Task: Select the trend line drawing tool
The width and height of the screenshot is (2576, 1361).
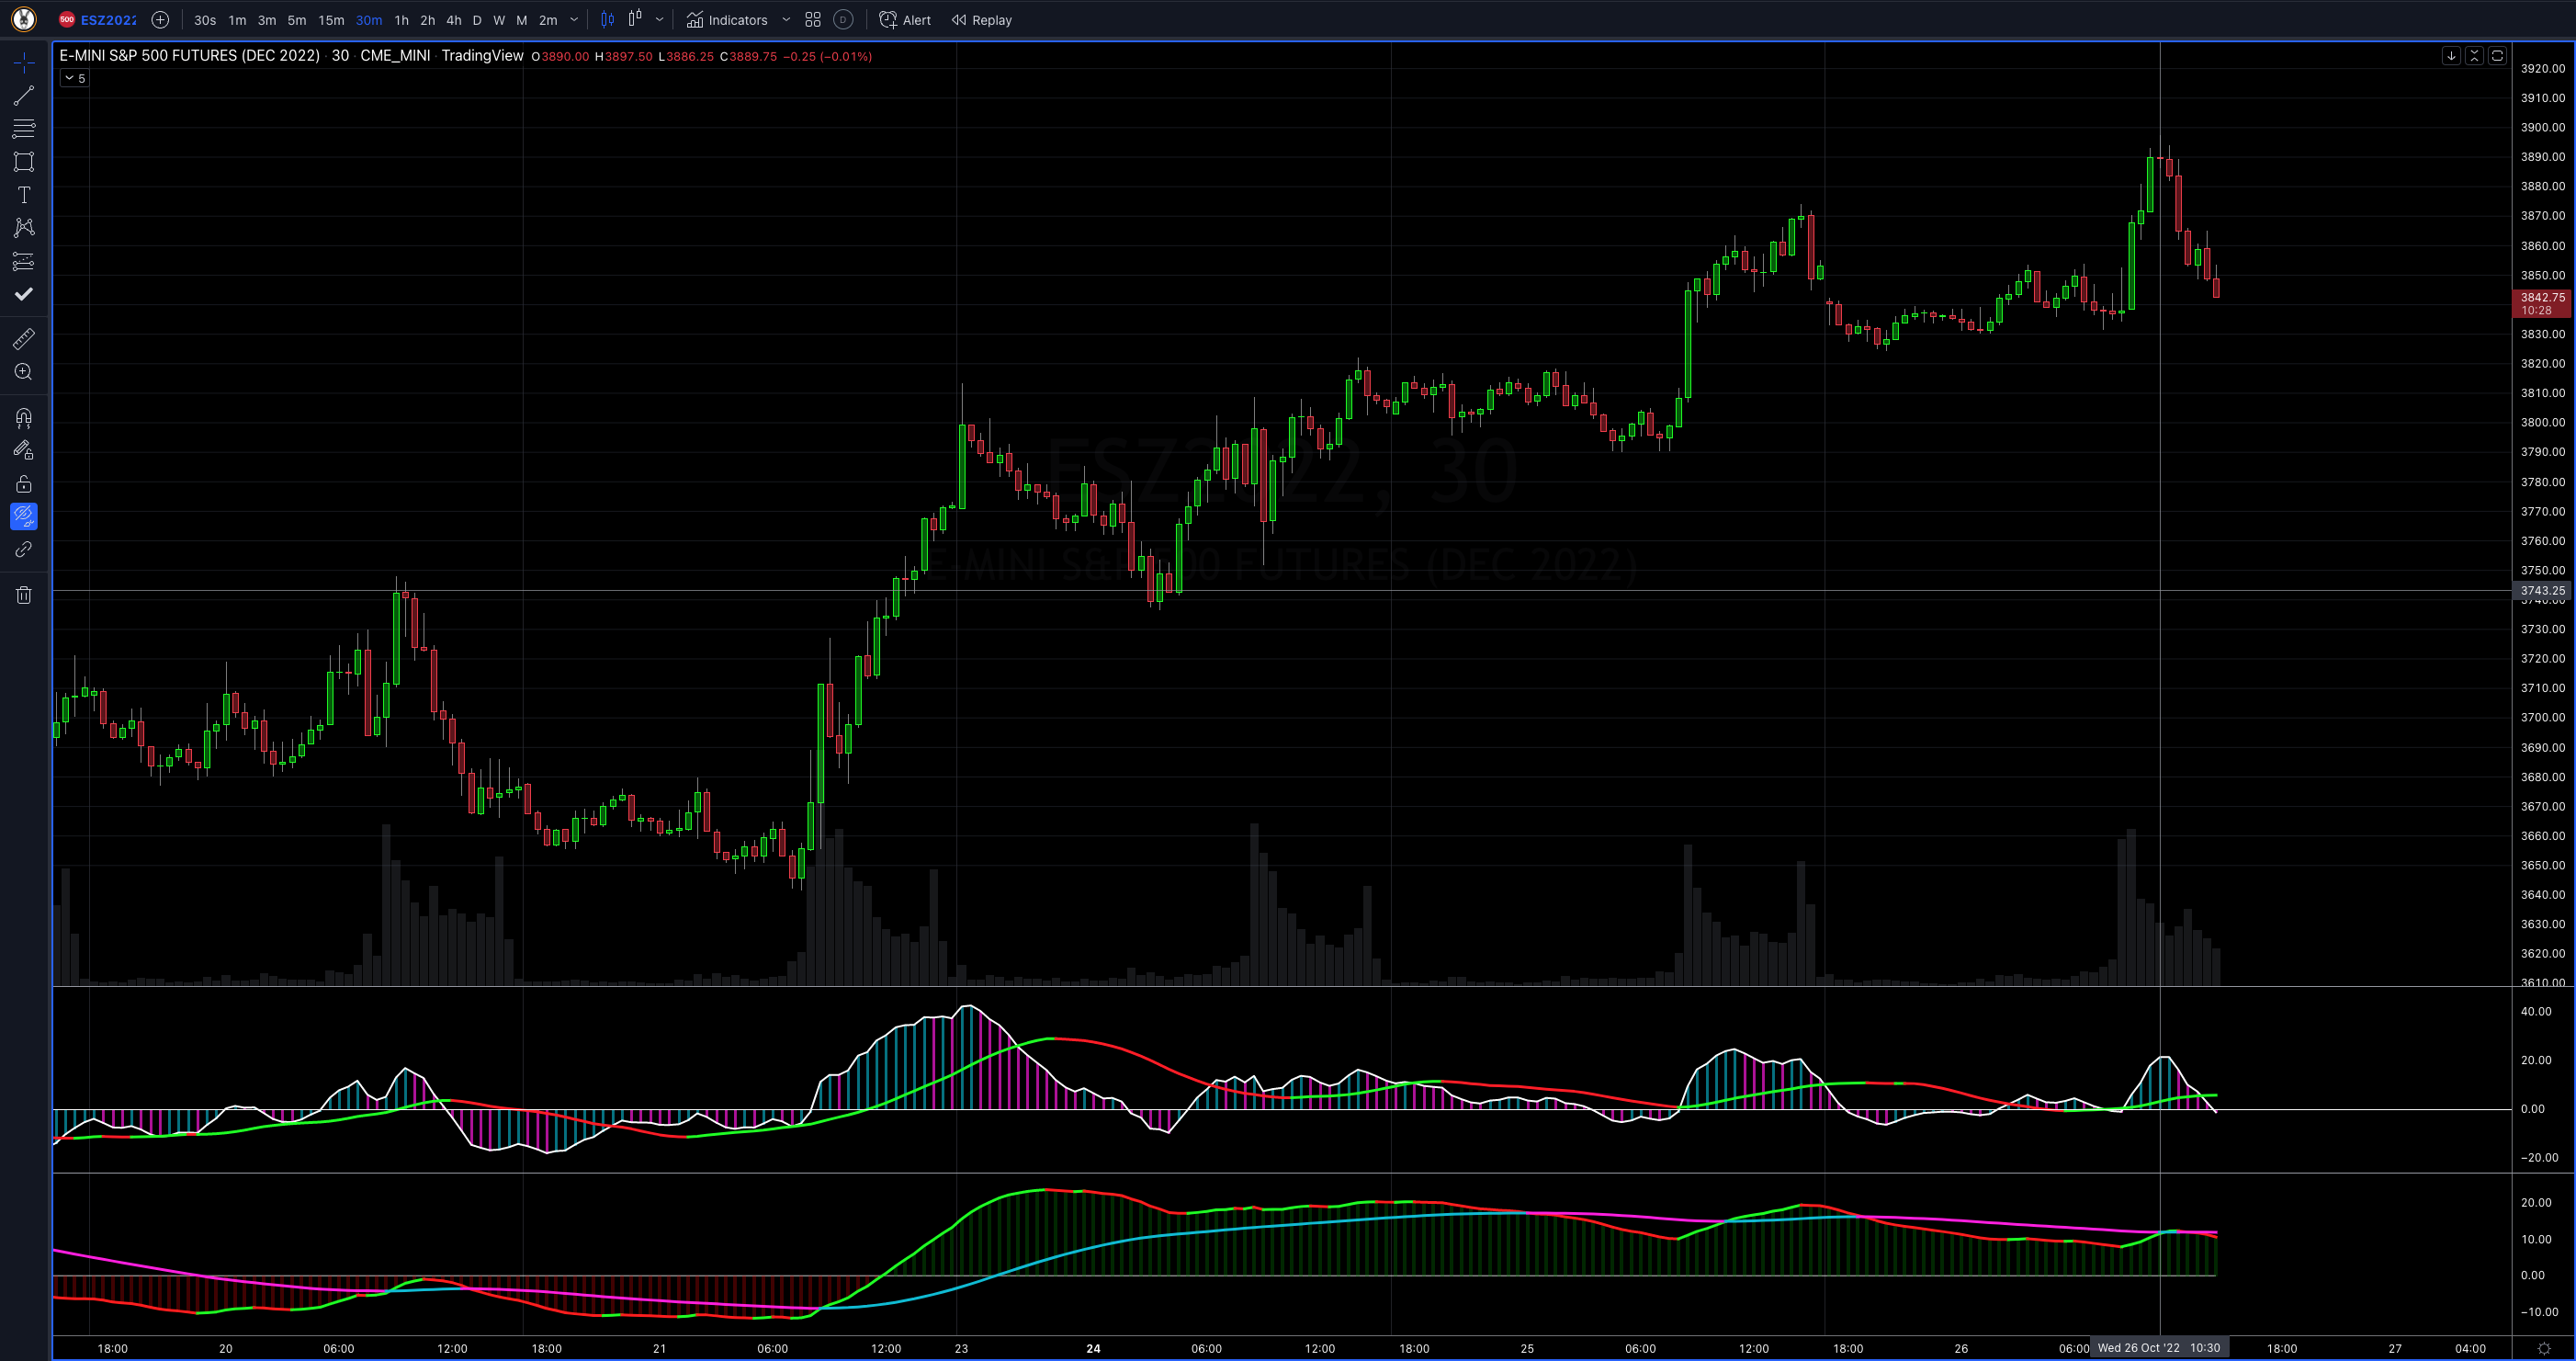Action: coord(24,96)
